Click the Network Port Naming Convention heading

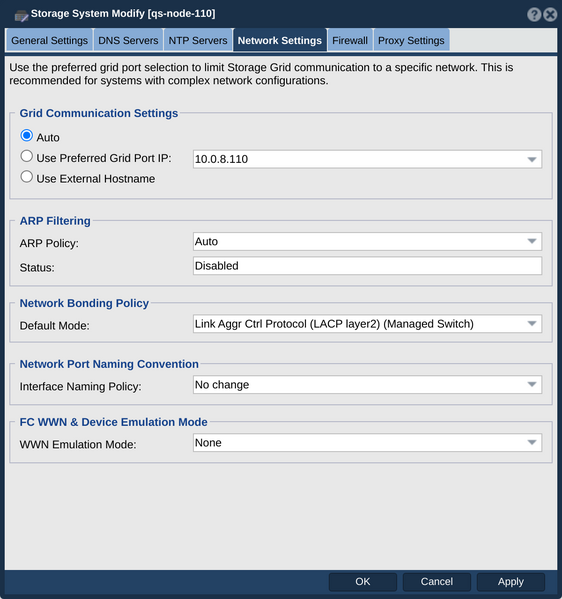[x=109, y=364]
